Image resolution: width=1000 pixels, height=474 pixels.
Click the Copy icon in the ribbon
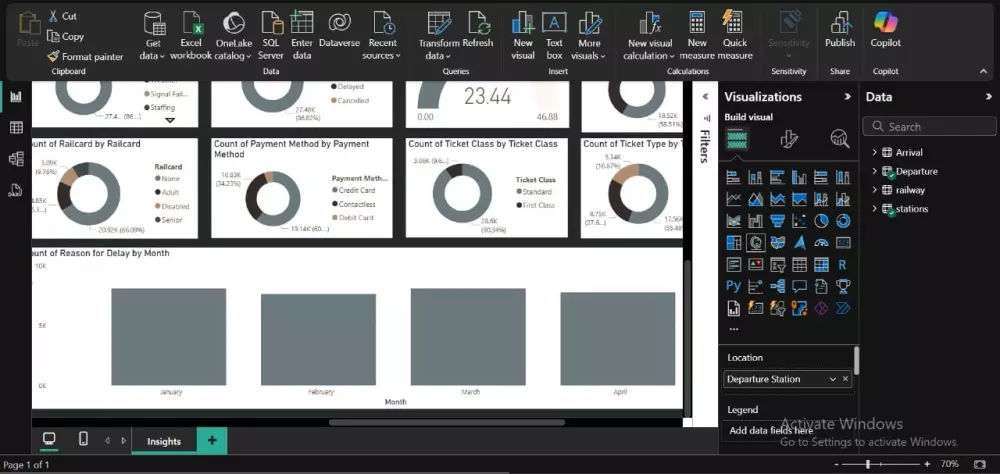click(53, 36)
